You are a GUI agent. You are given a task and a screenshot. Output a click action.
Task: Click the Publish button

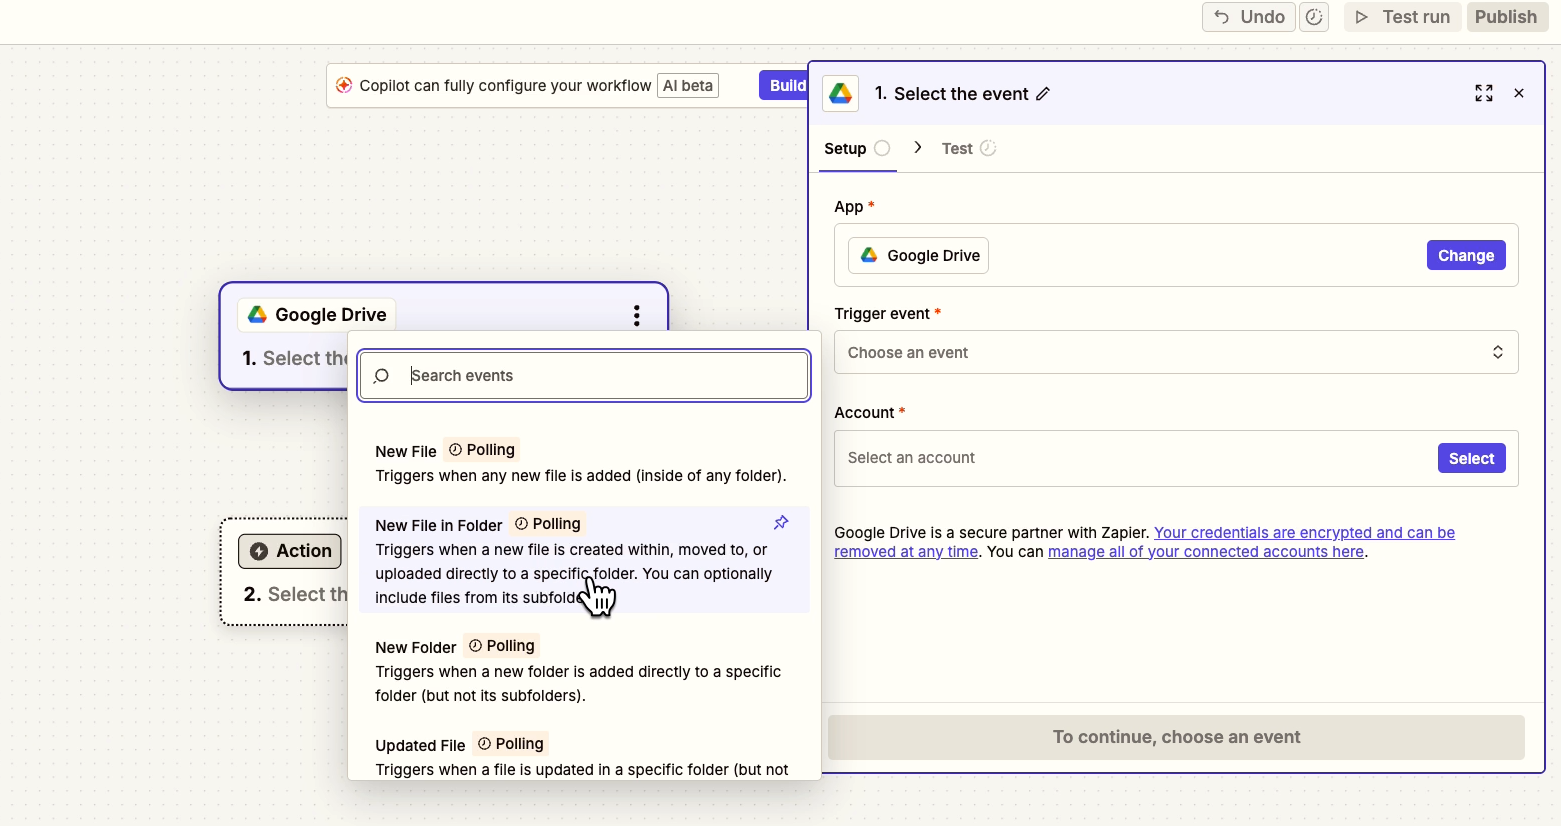1506,17
